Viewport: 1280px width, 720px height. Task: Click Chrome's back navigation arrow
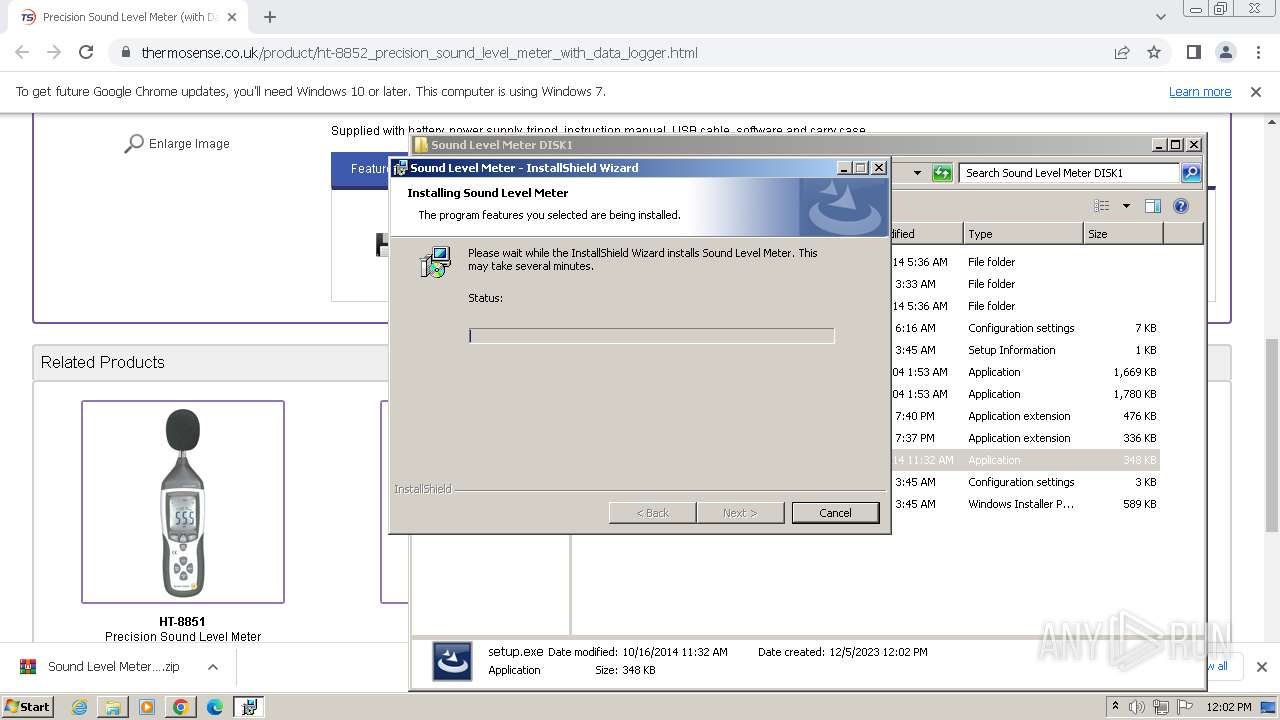coord(22,53)
